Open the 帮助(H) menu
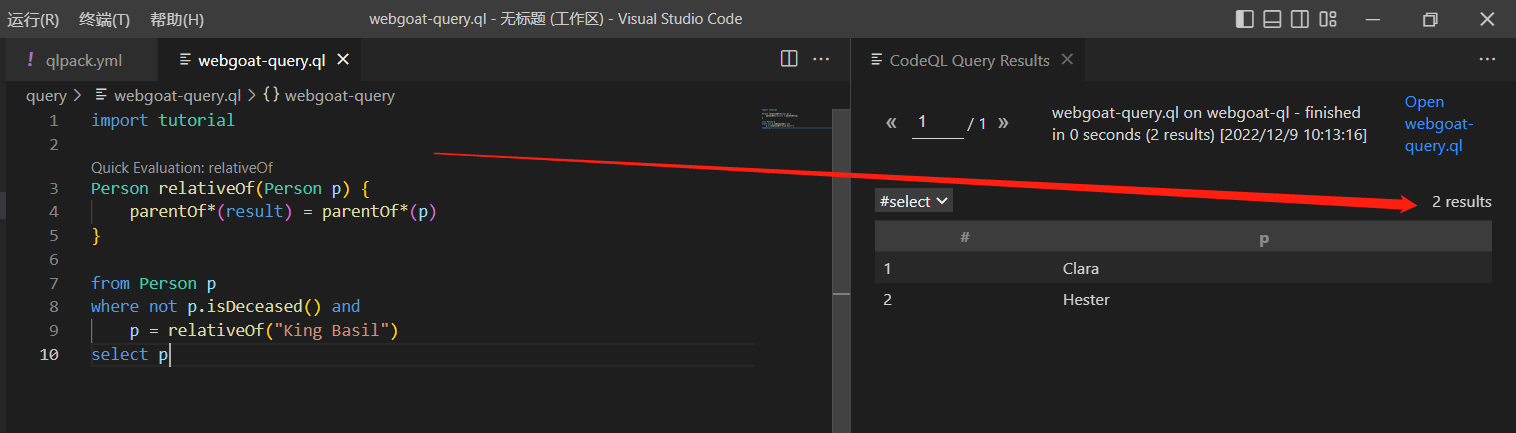1516x433 pixels. coord(177,19)
